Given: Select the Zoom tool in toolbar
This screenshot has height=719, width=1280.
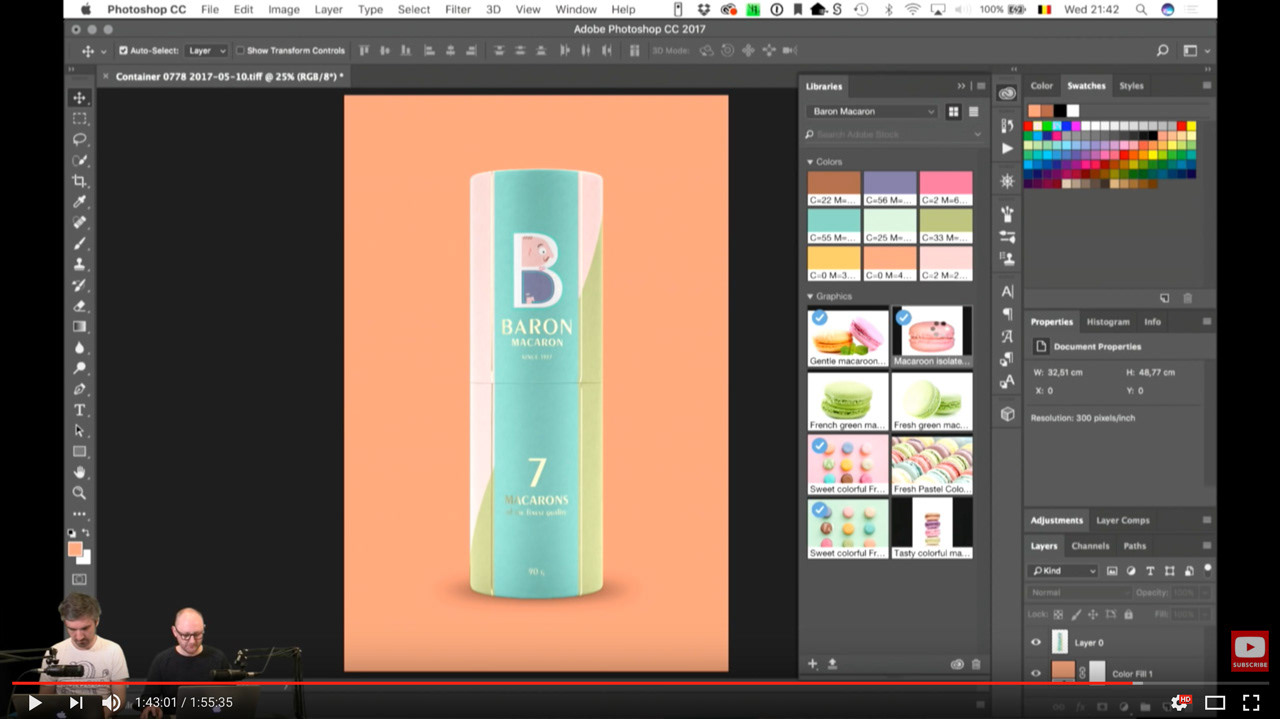Looking at the screenshot, I should point(79,493).
